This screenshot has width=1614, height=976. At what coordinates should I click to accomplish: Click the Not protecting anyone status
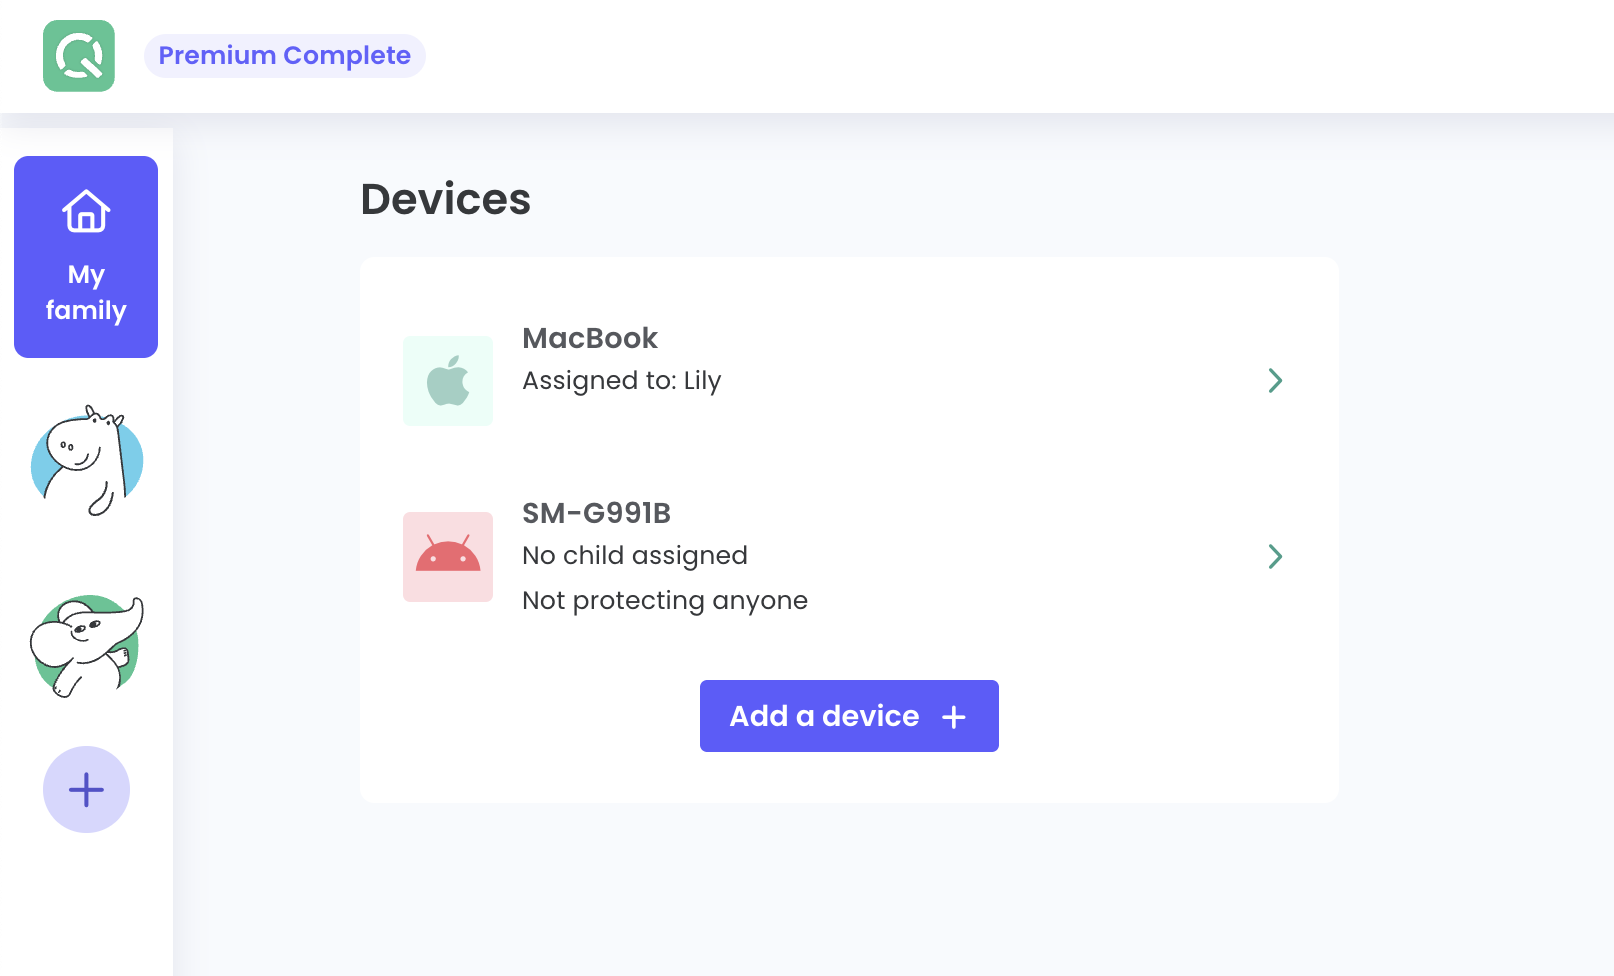click(665, 601)
